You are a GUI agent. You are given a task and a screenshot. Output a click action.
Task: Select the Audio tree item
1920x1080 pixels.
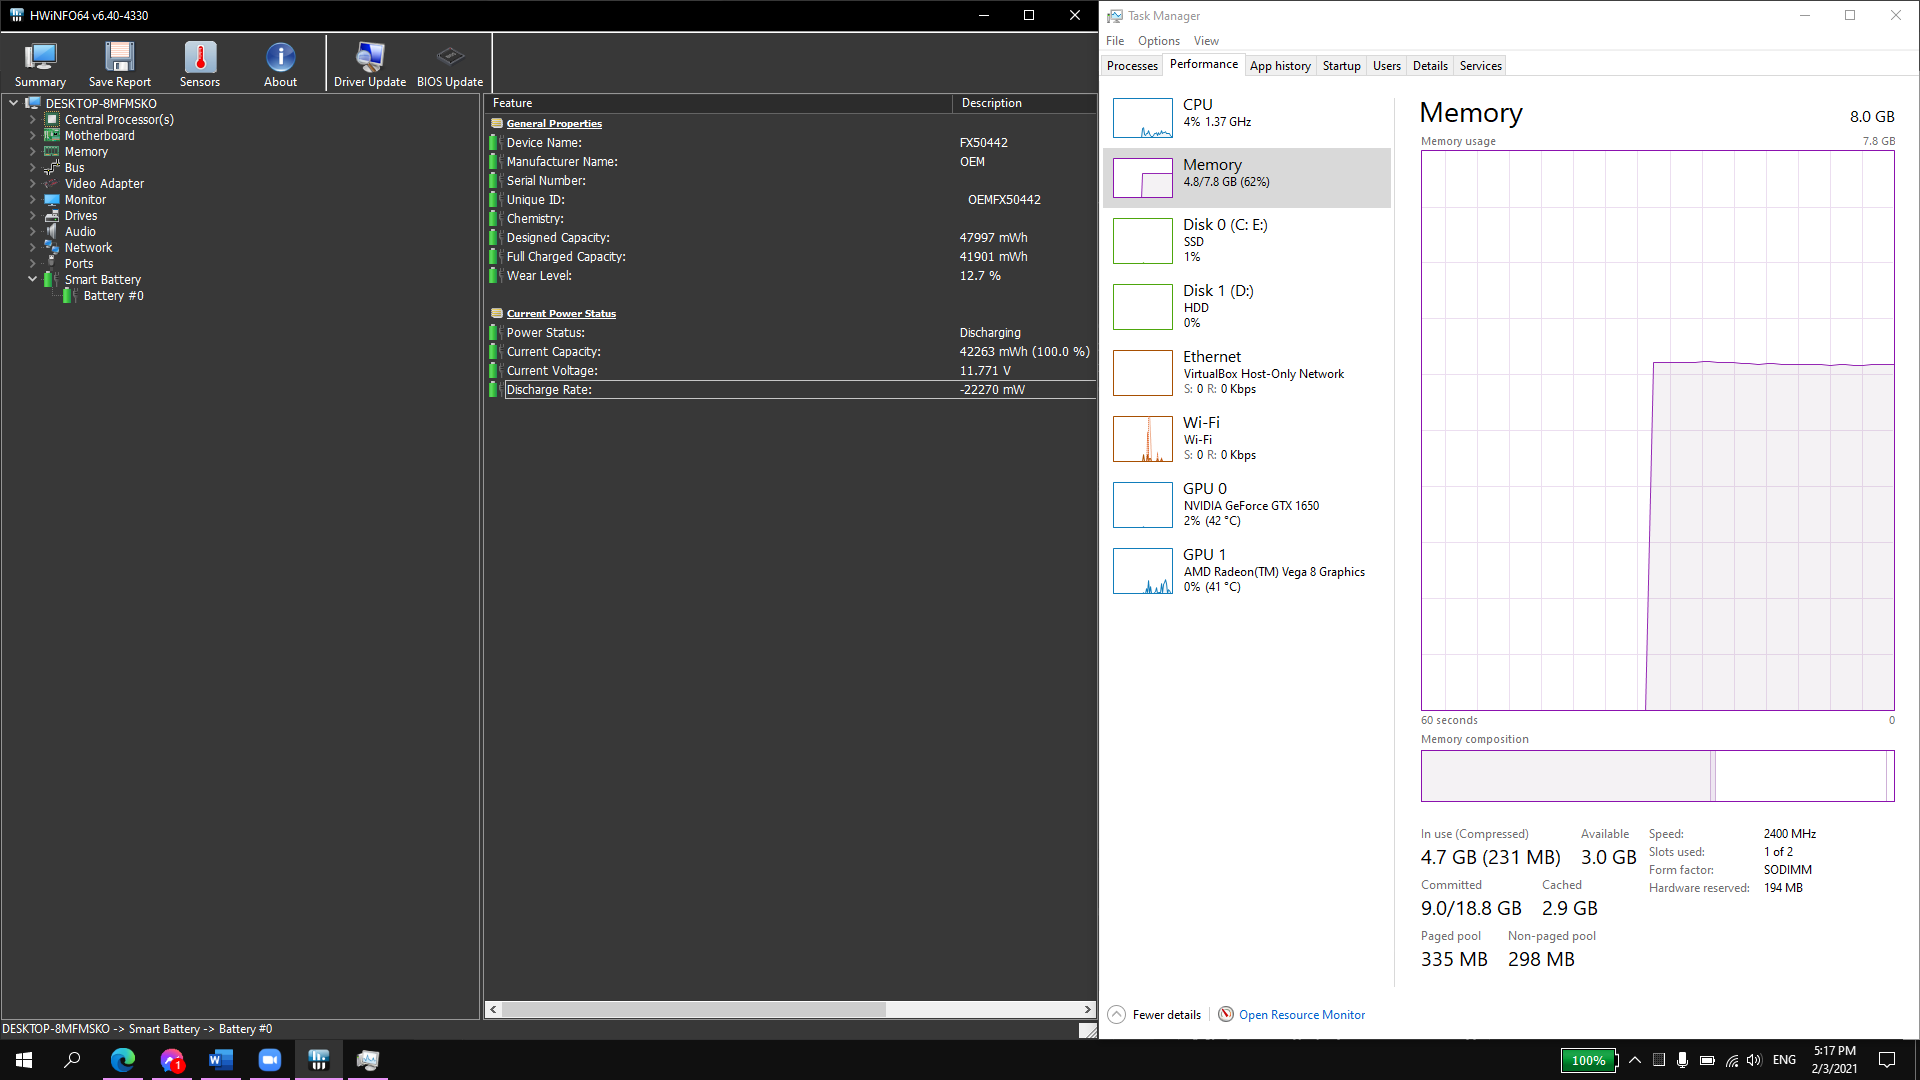pos(80,232)
